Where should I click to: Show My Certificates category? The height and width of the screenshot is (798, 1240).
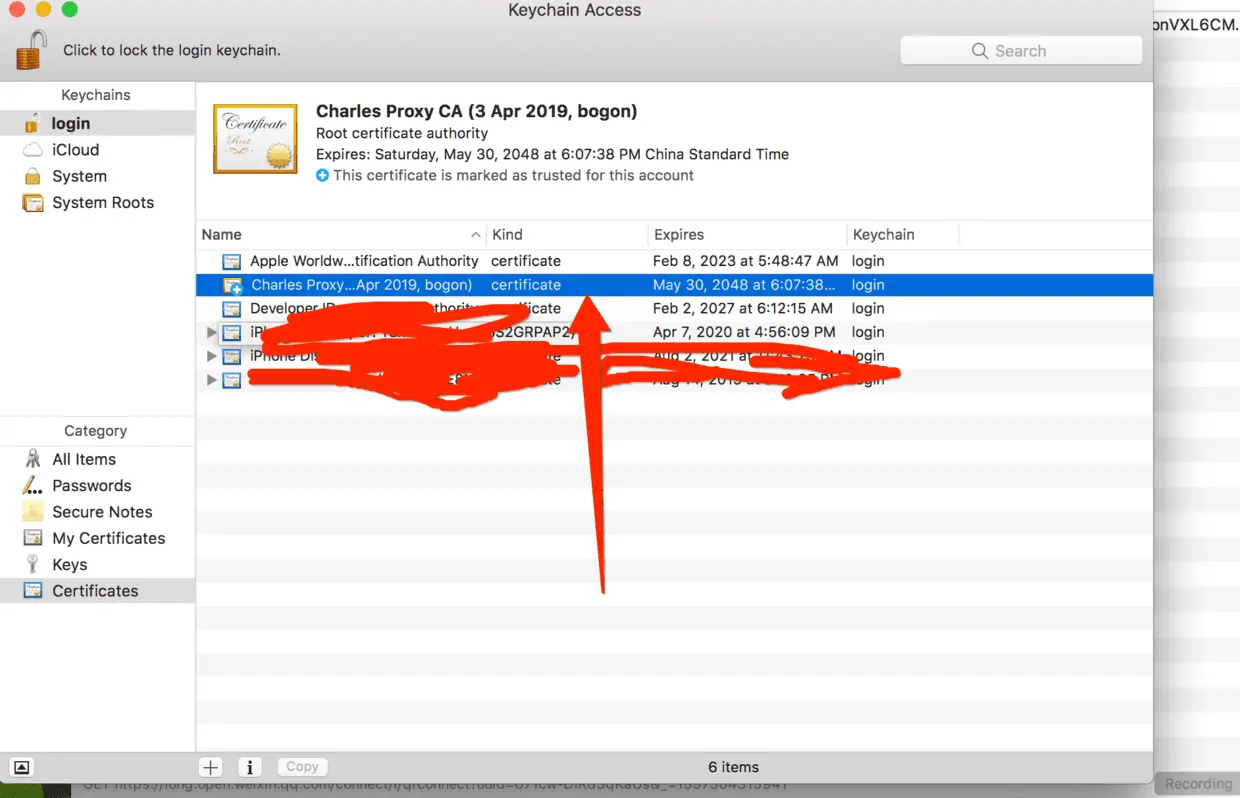click(97, 538)
